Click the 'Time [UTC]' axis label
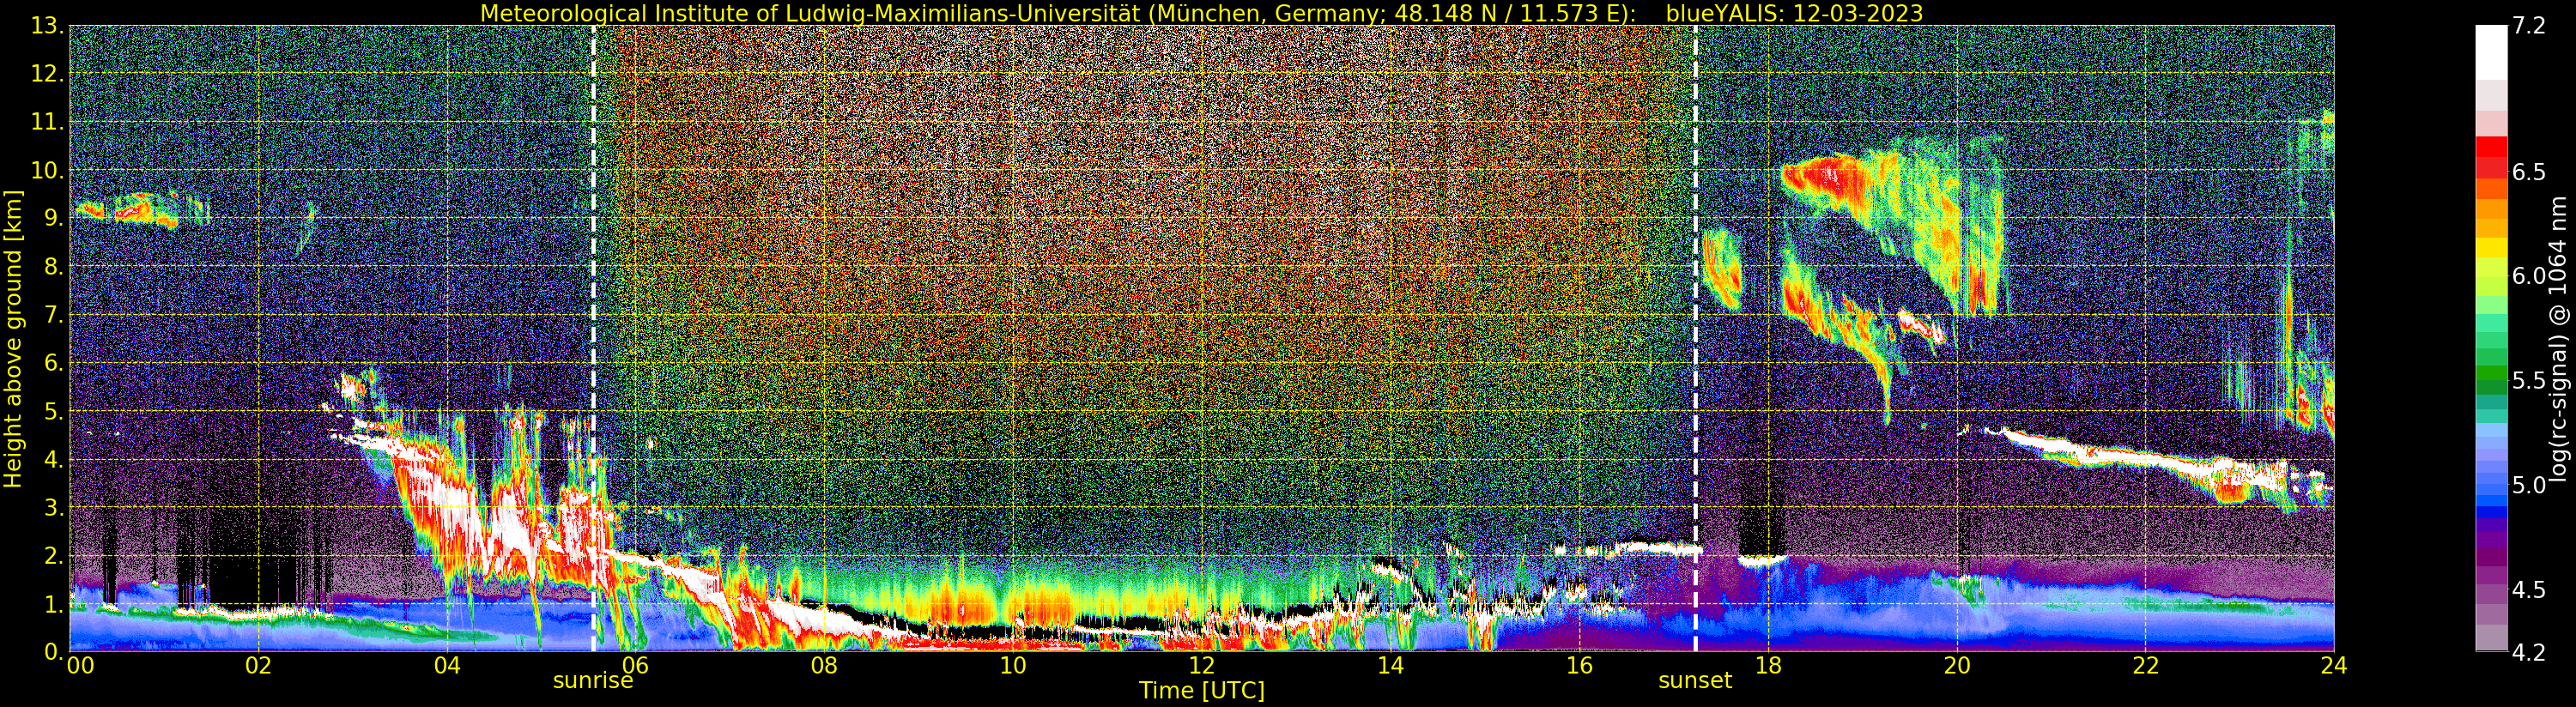2576x707 pixels. pyautogui.click(x=1201, y=690)
